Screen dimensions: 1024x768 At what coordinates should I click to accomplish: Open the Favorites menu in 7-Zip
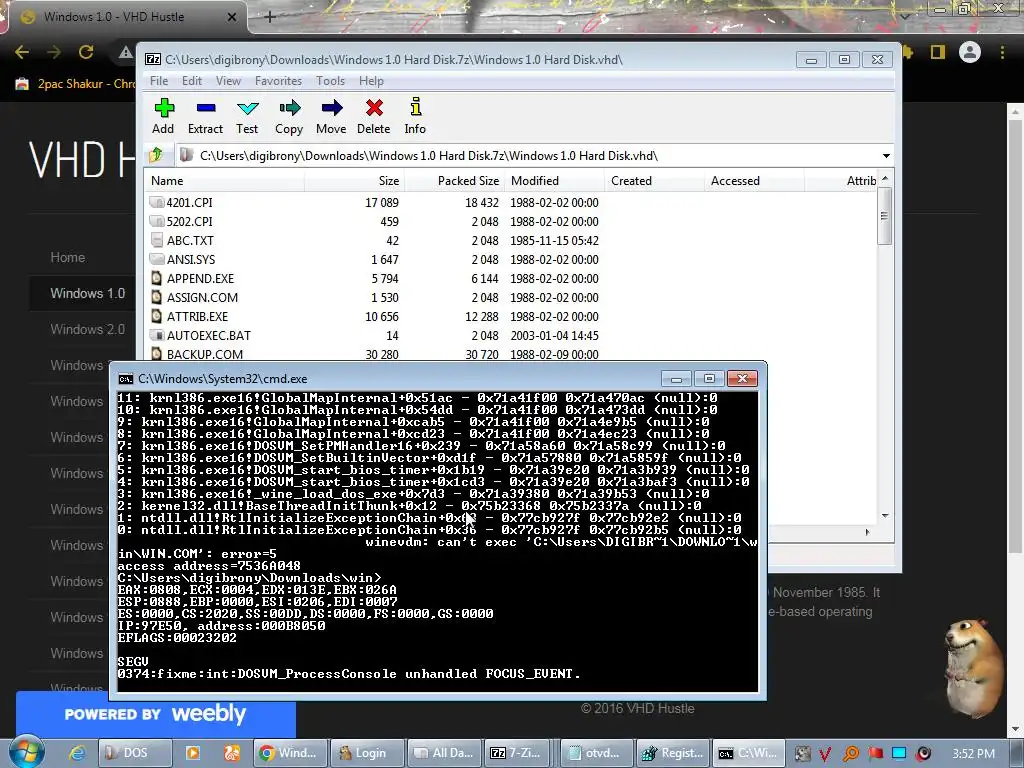[278, 81]
